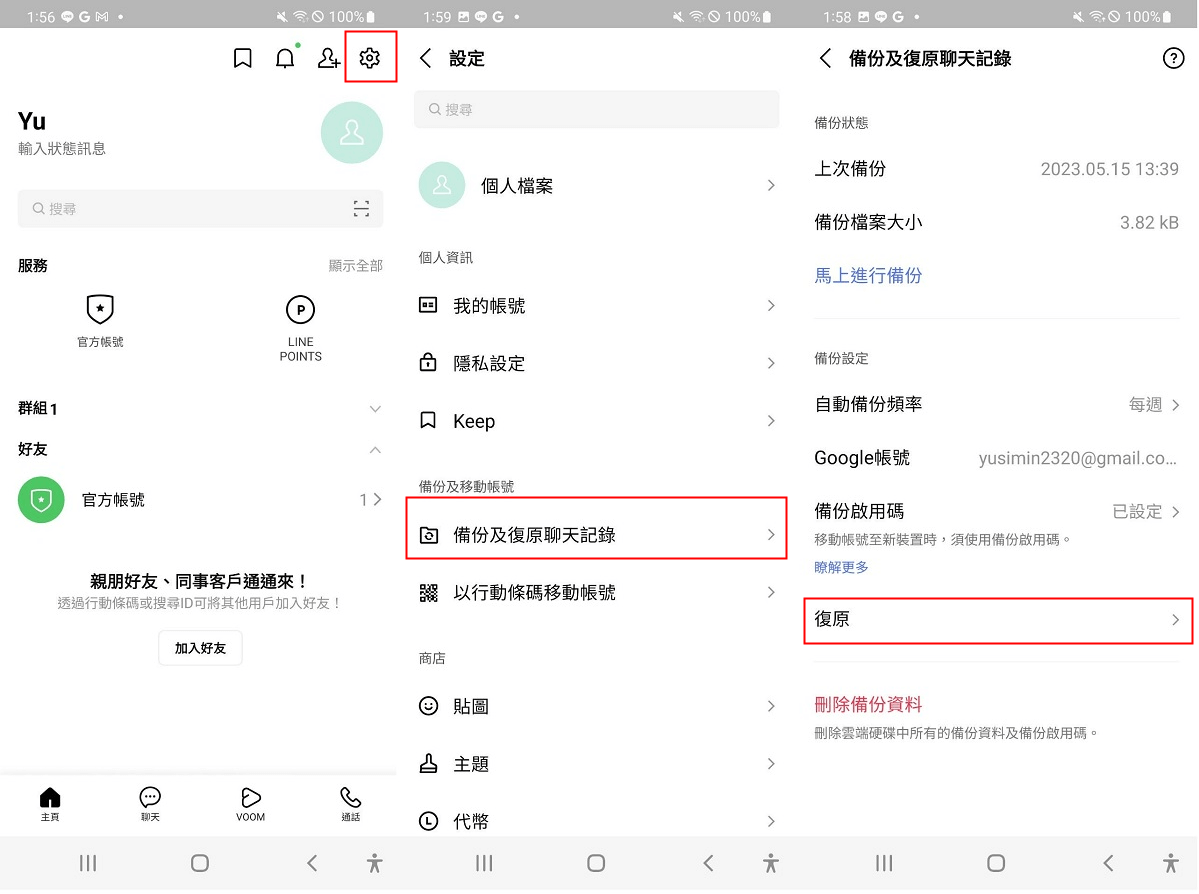Open the Settings gear icon
The image size is (1199, 894).
pyautogui.click(x=370, y=57)
